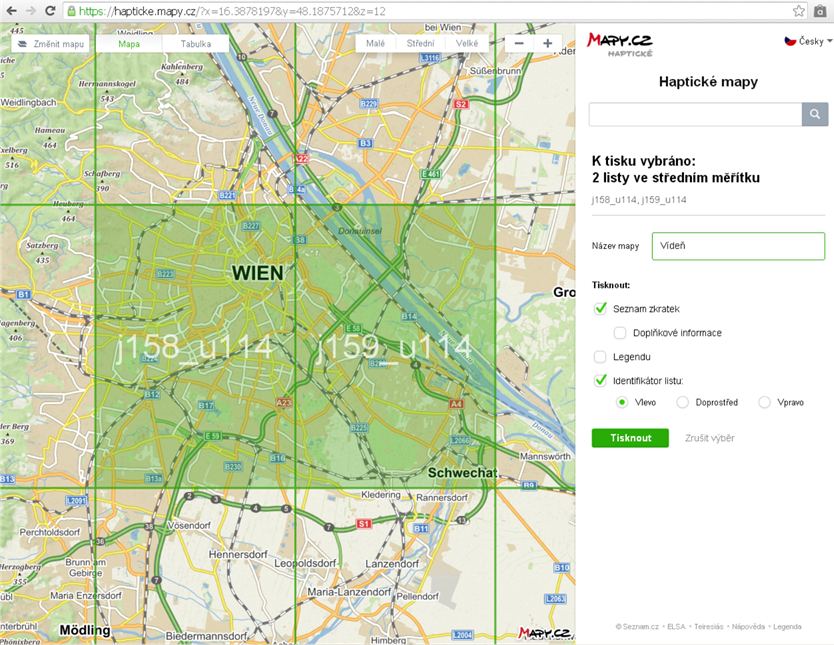This screenshot has height=645, width=834.
Task: Tick the Legendu checkbox
Action: pos(601,357)
